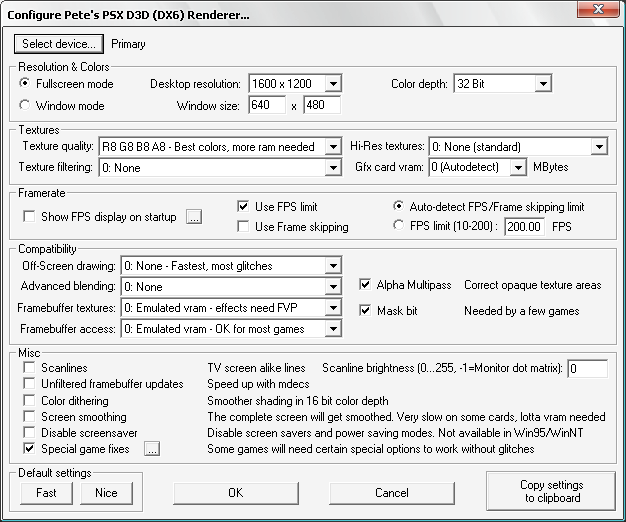Apply Fast default settings
626x522 pixels.
[x=46, y=493]
